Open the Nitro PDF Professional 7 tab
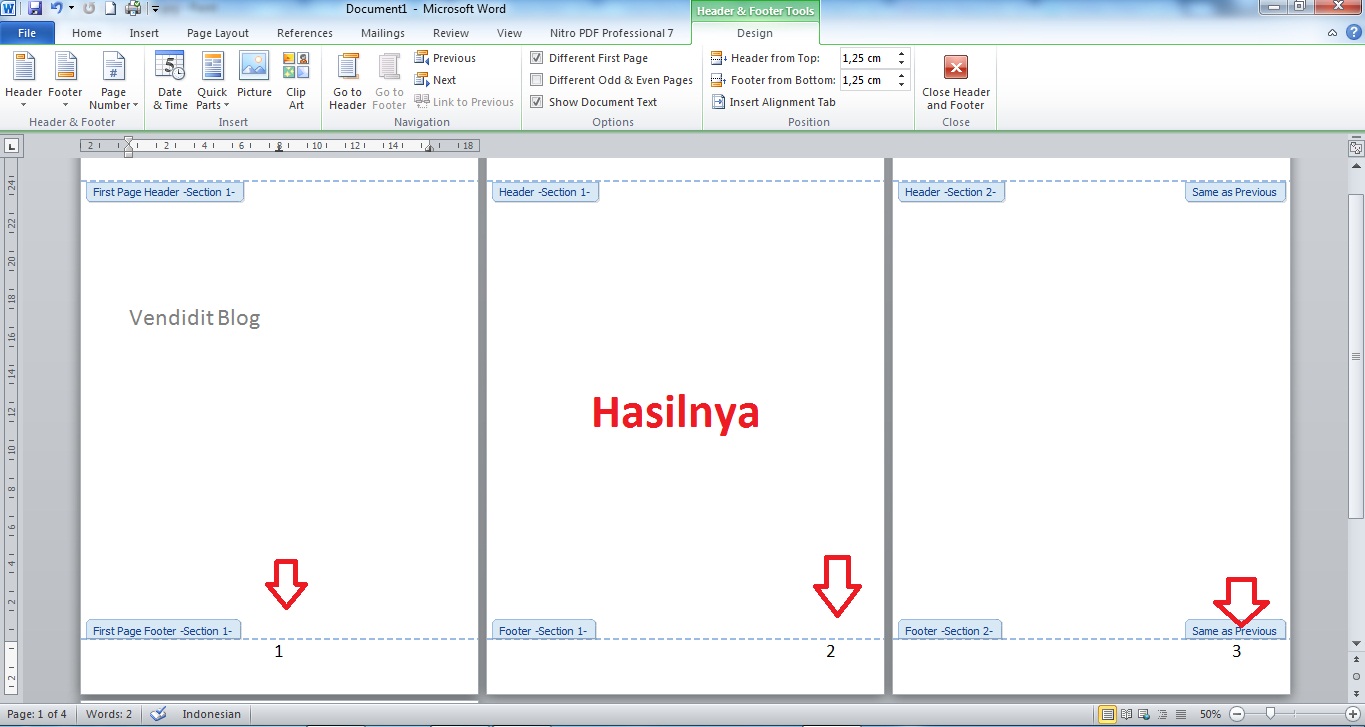Screen dimensions: 1365x727 (x=612, y=32)
